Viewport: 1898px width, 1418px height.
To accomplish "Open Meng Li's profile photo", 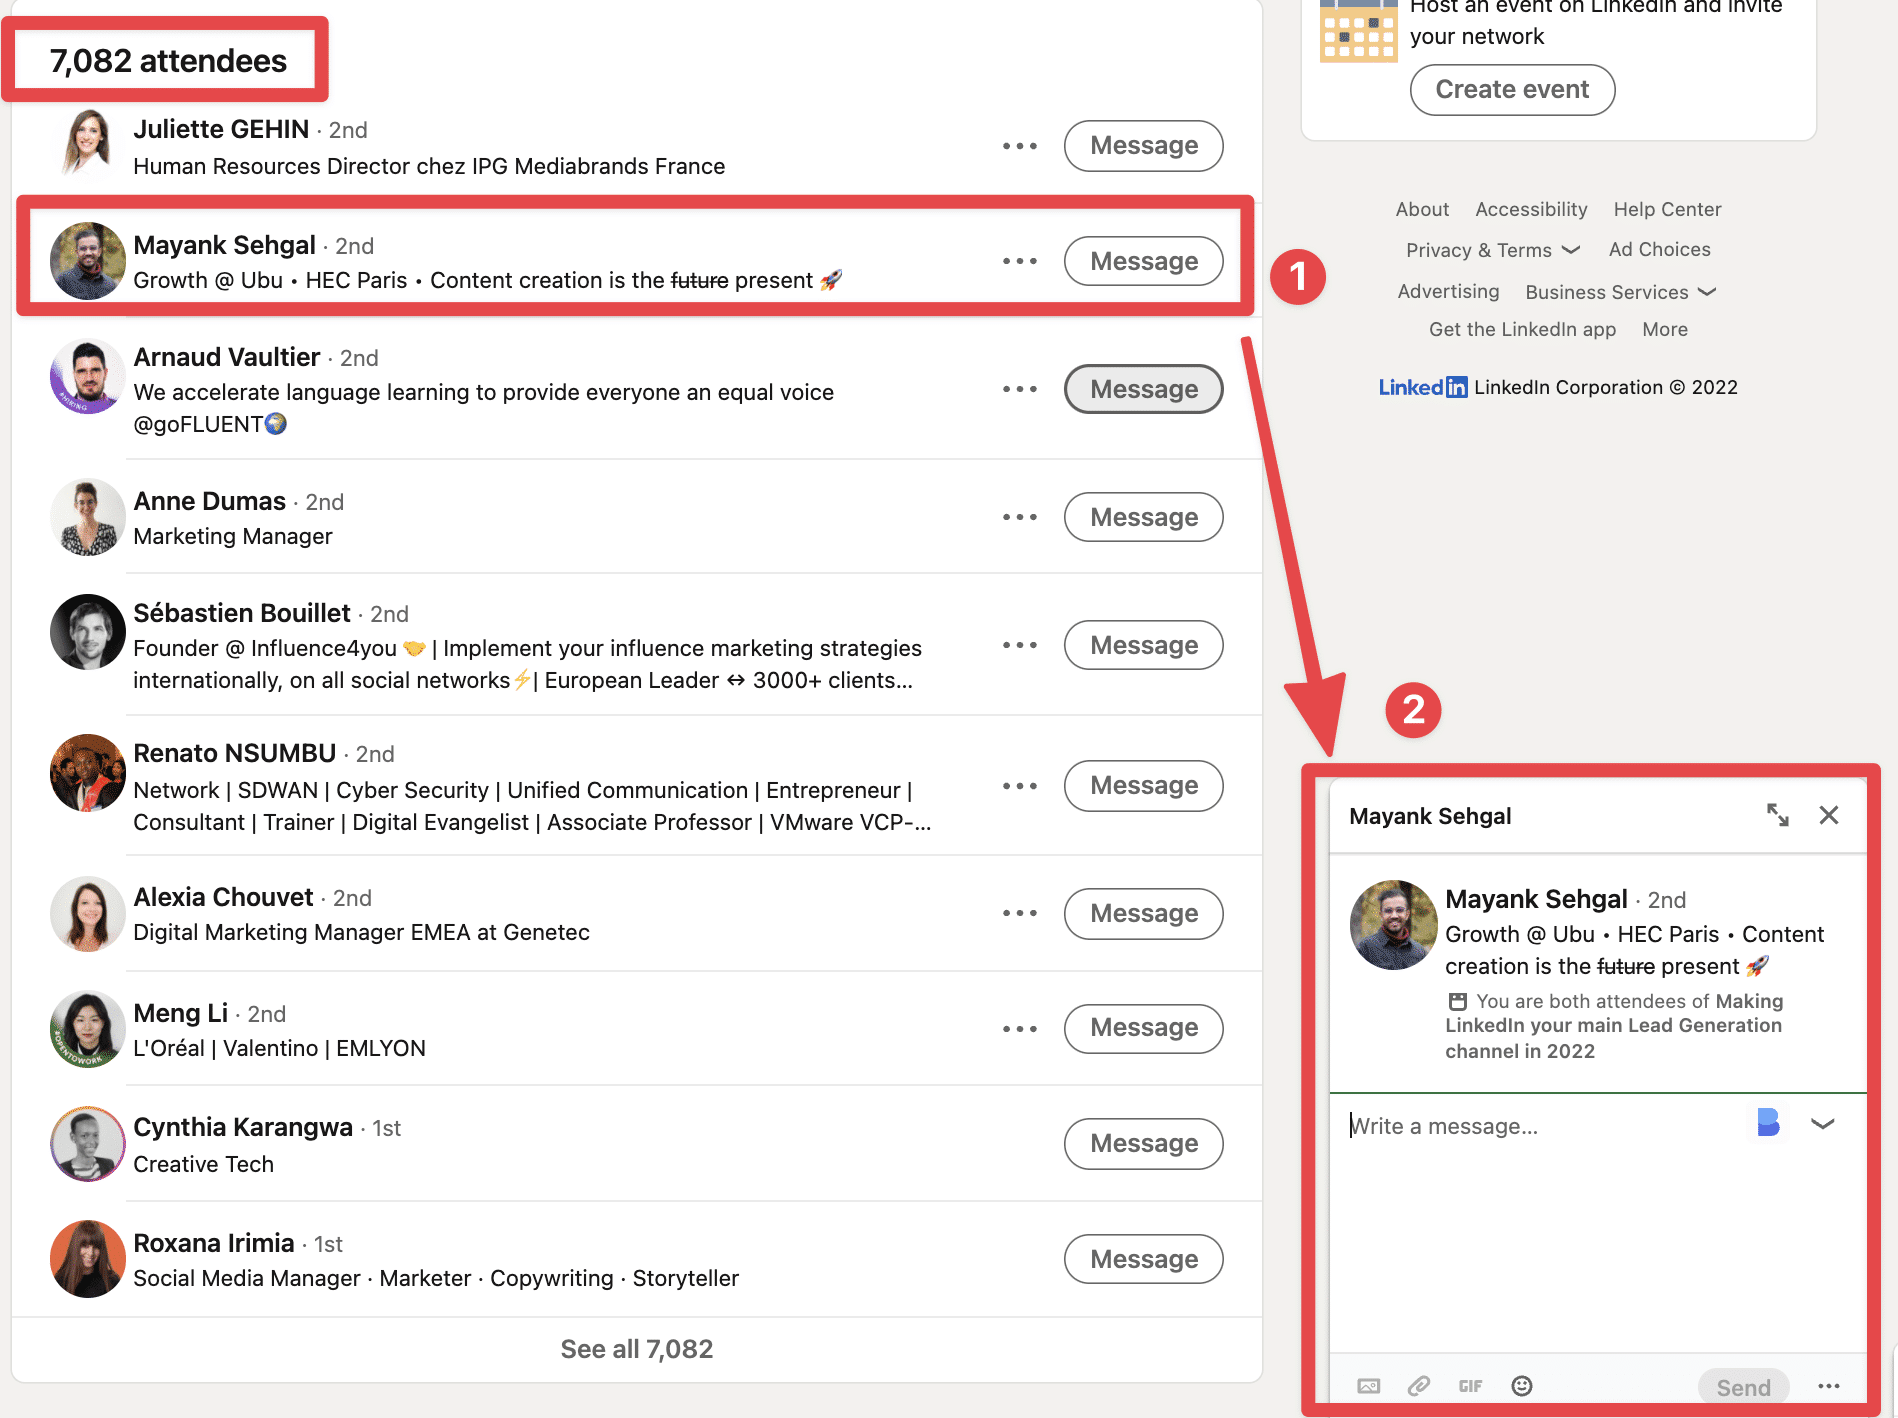I will click(88, 1029).
